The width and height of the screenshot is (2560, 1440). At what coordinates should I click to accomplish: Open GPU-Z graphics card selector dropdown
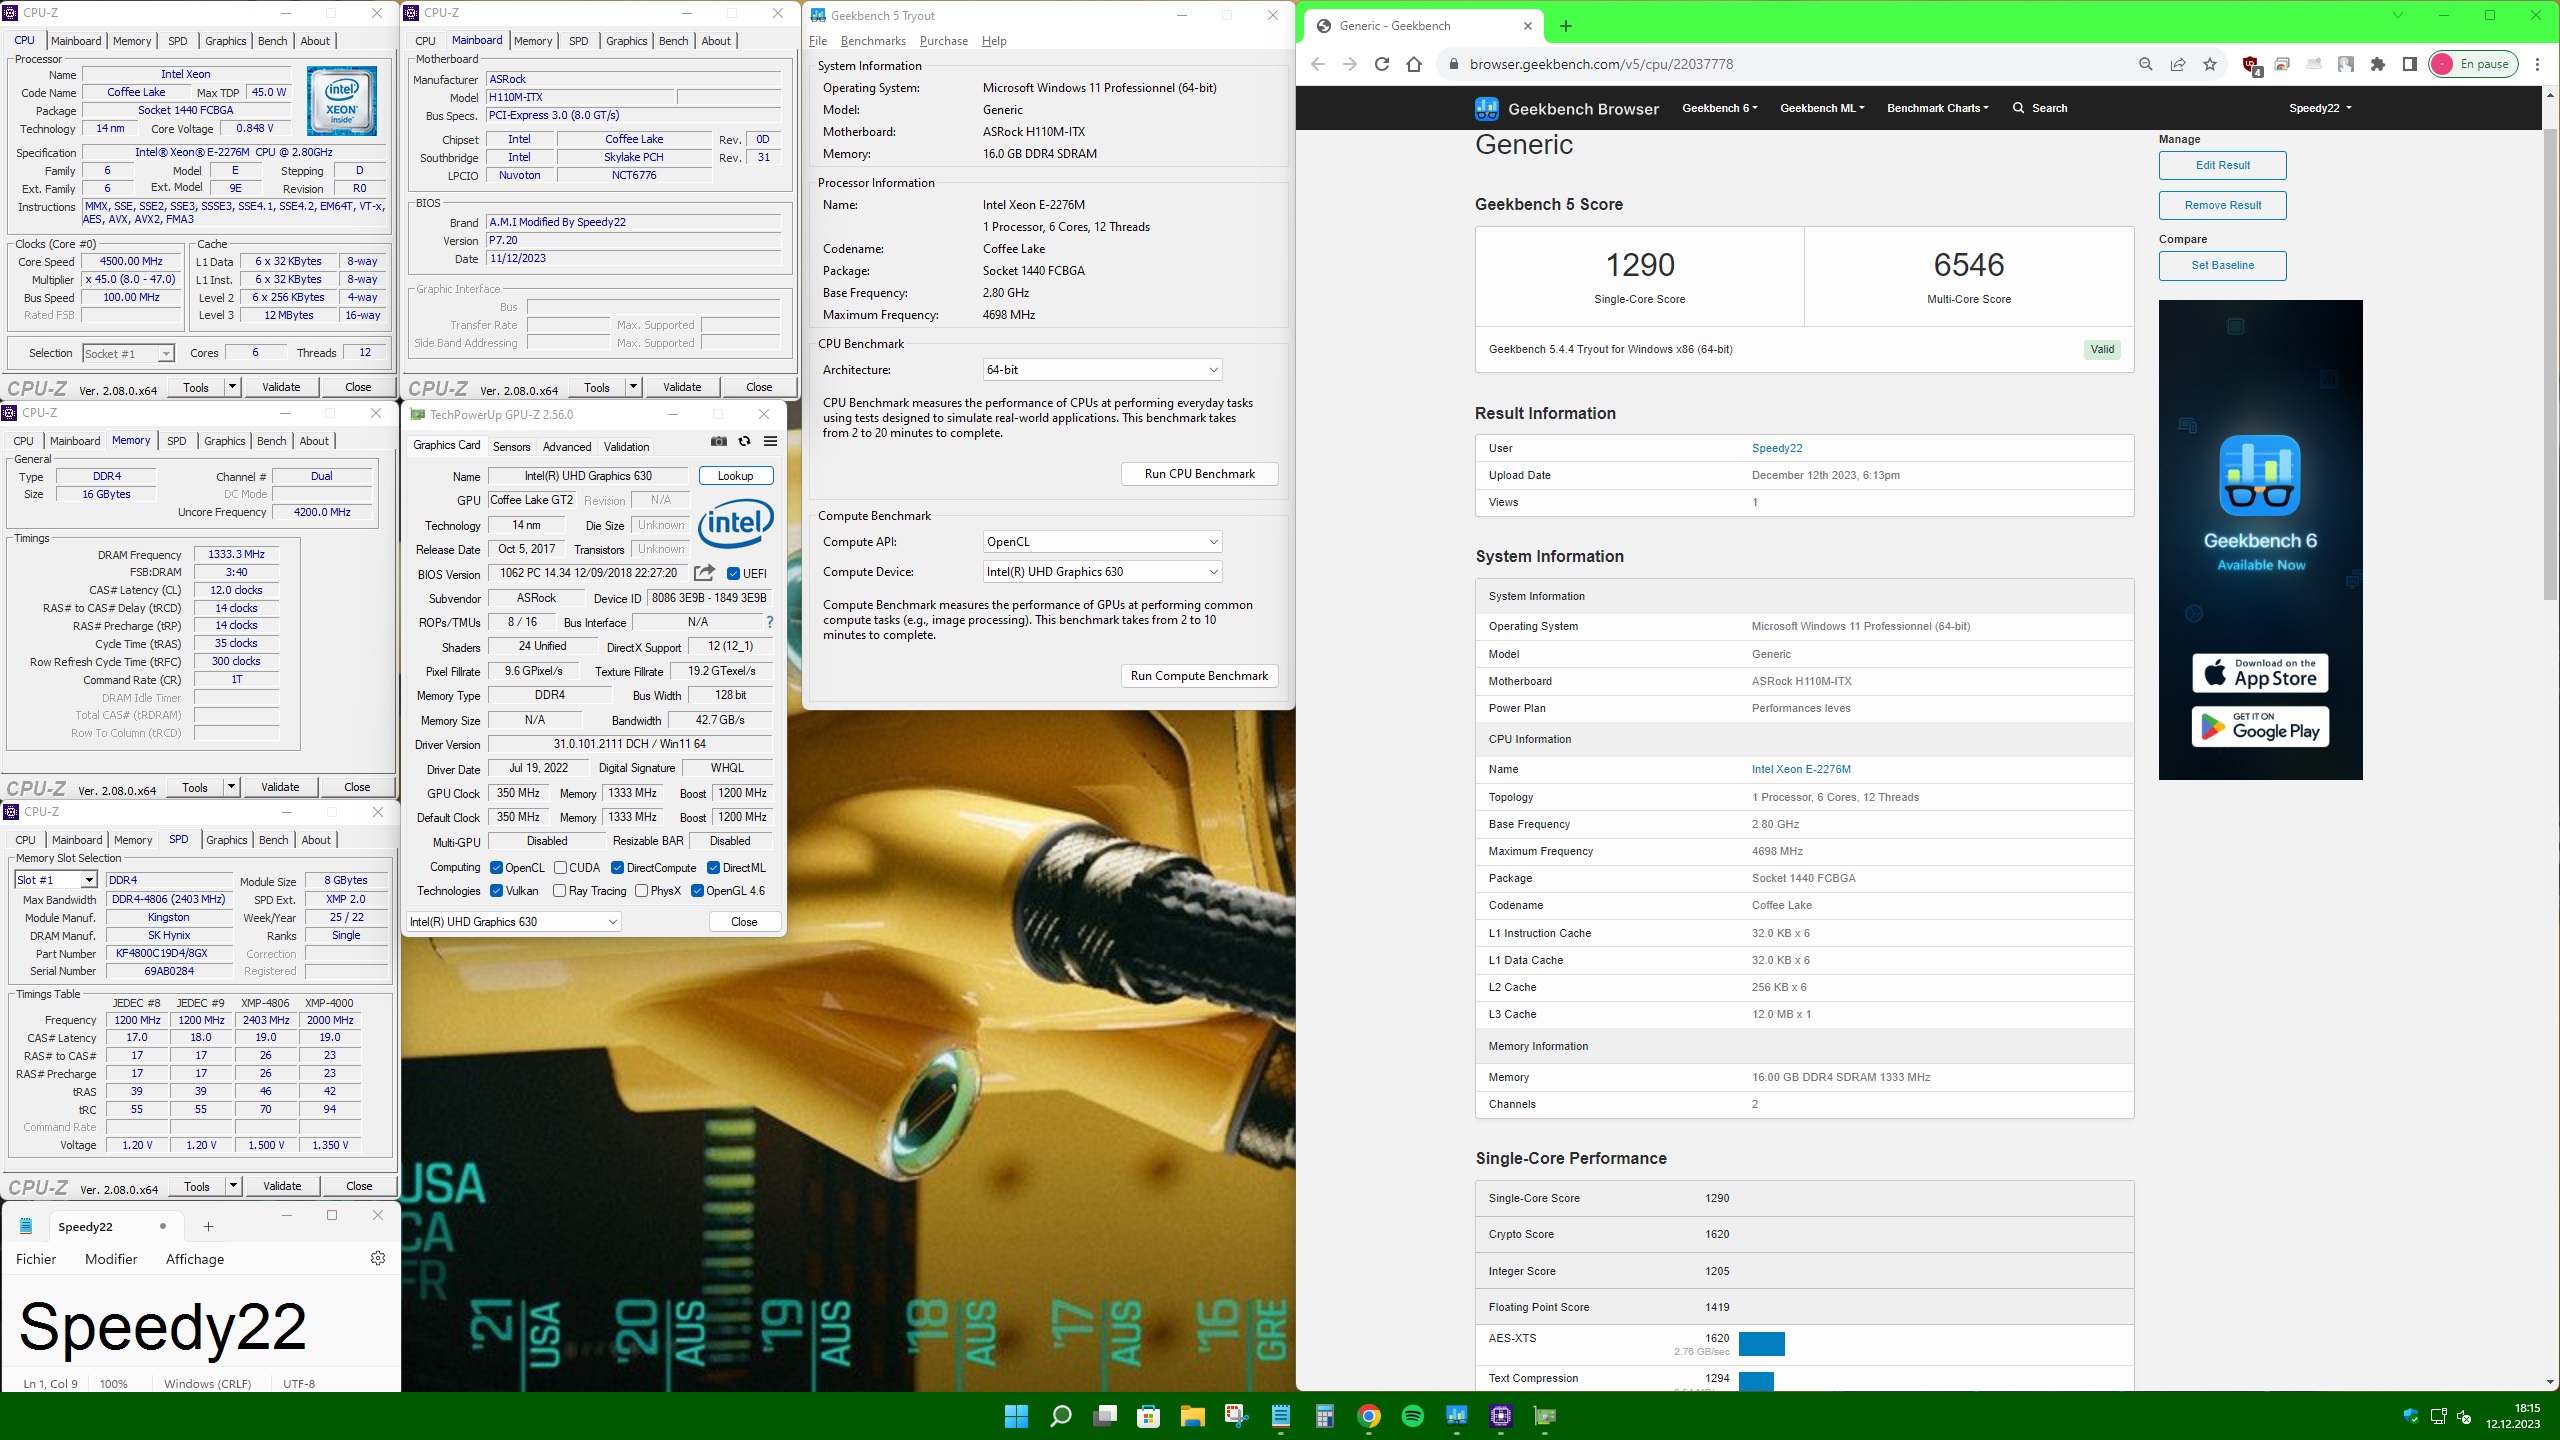[514, 922]
